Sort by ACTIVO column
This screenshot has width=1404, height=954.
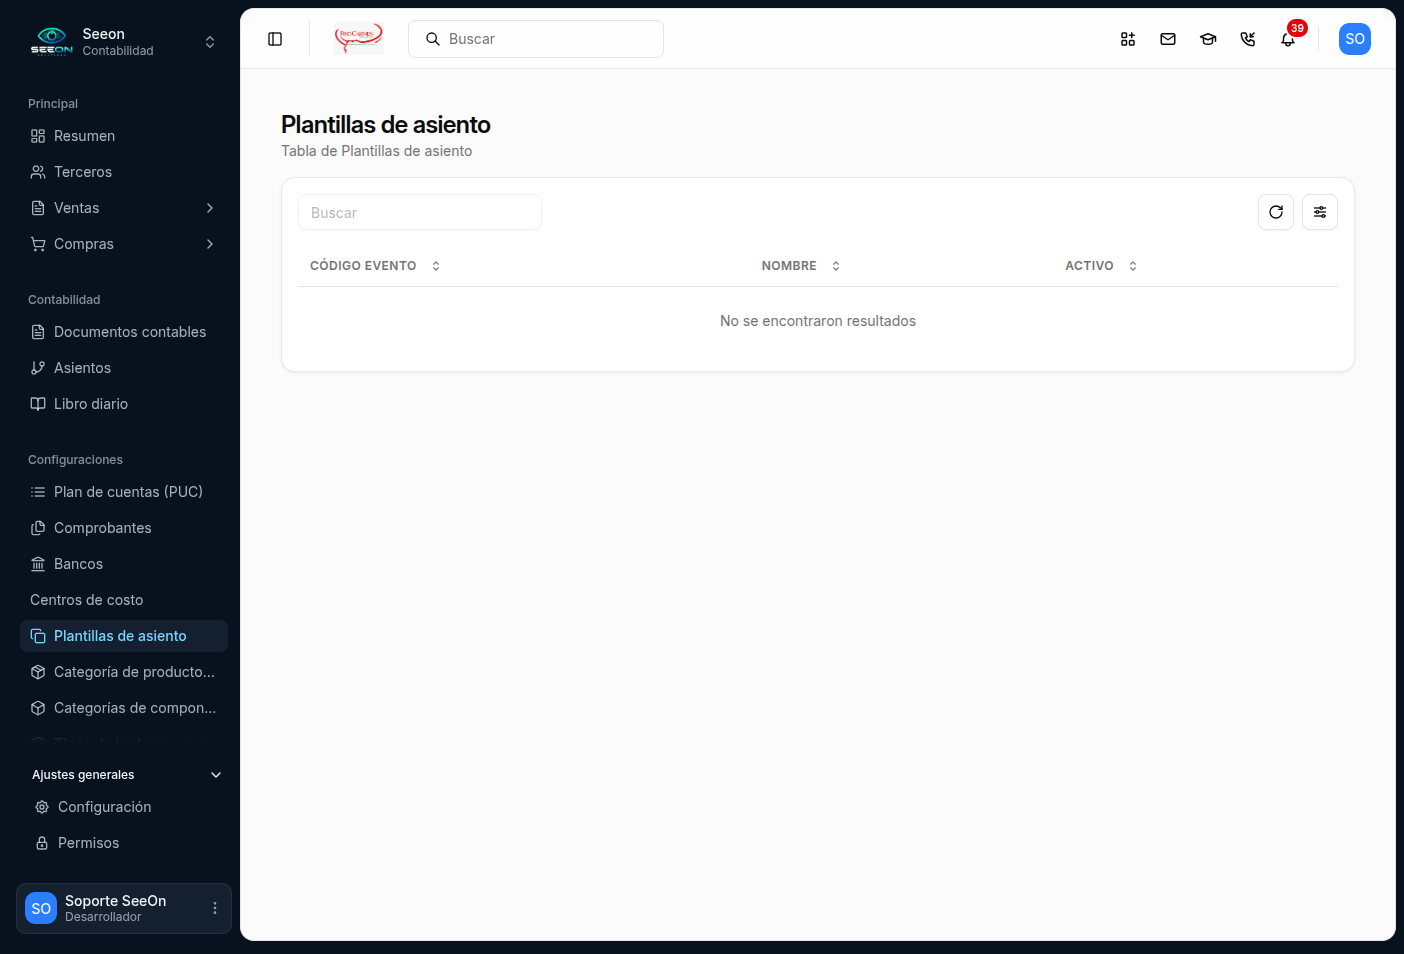pyautogui.click(x=1101, y=266)
